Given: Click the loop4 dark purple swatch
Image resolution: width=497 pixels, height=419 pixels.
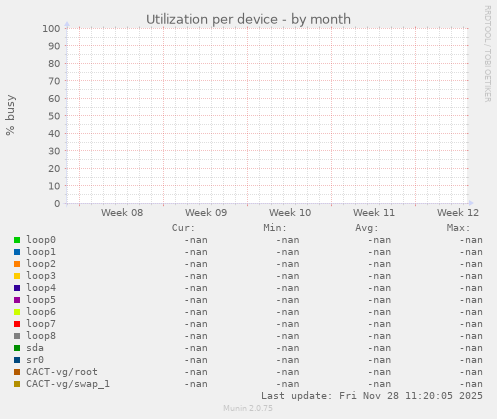Looking at the screenshot, I should 17,288.
